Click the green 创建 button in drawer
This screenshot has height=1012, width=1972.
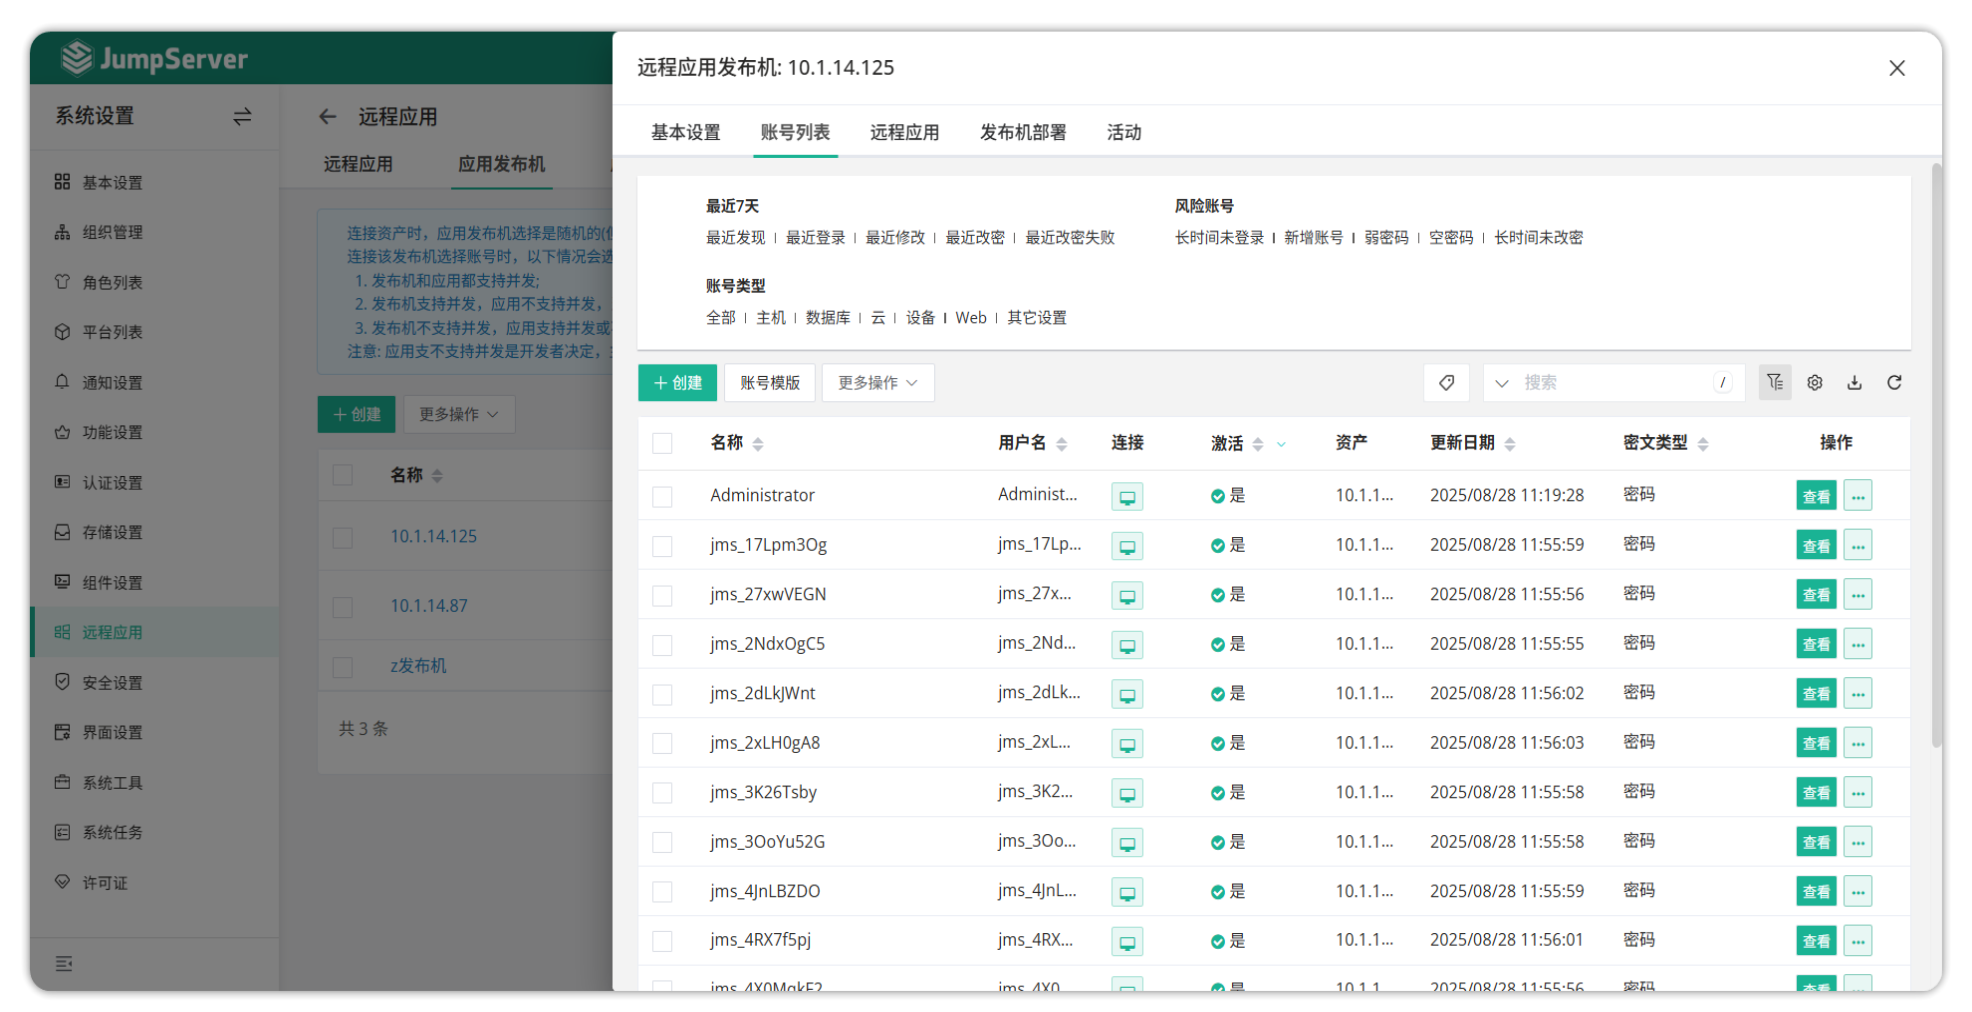(677, 383)
